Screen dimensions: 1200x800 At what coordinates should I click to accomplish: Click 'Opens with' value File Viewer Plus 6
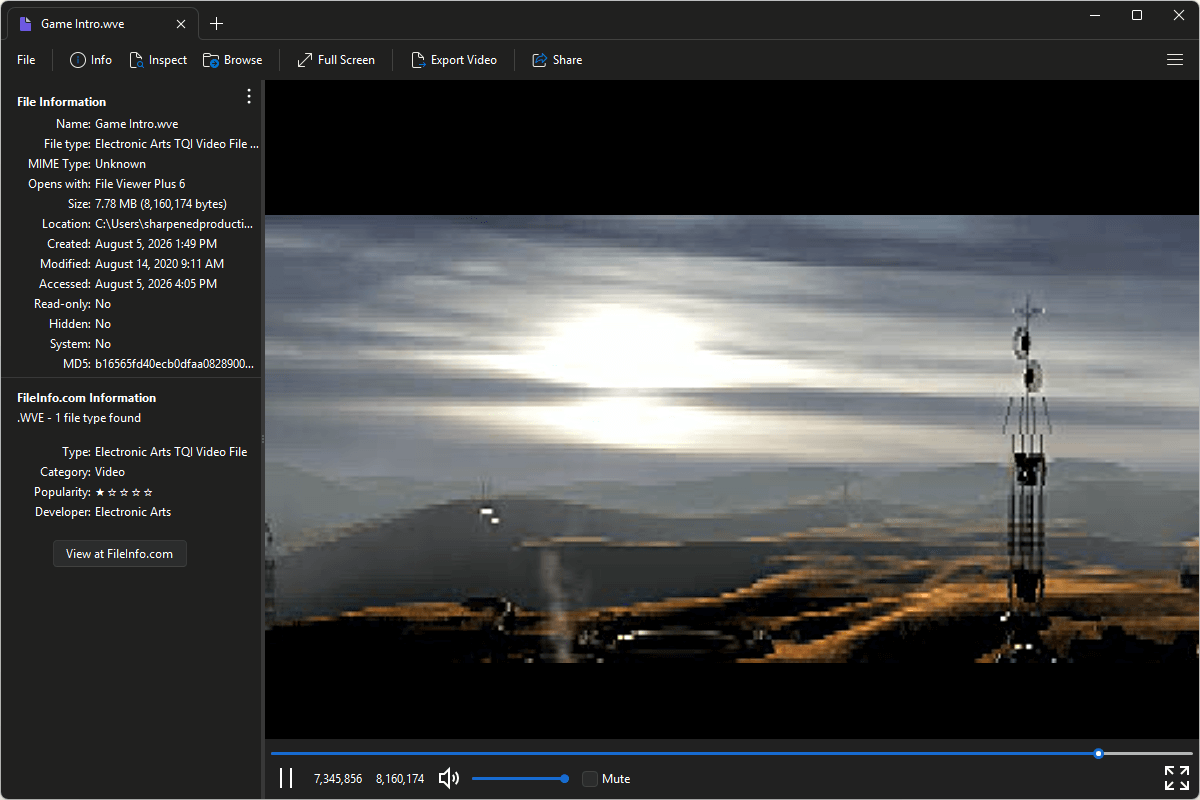pyautogui.click(x=140, y=184)
